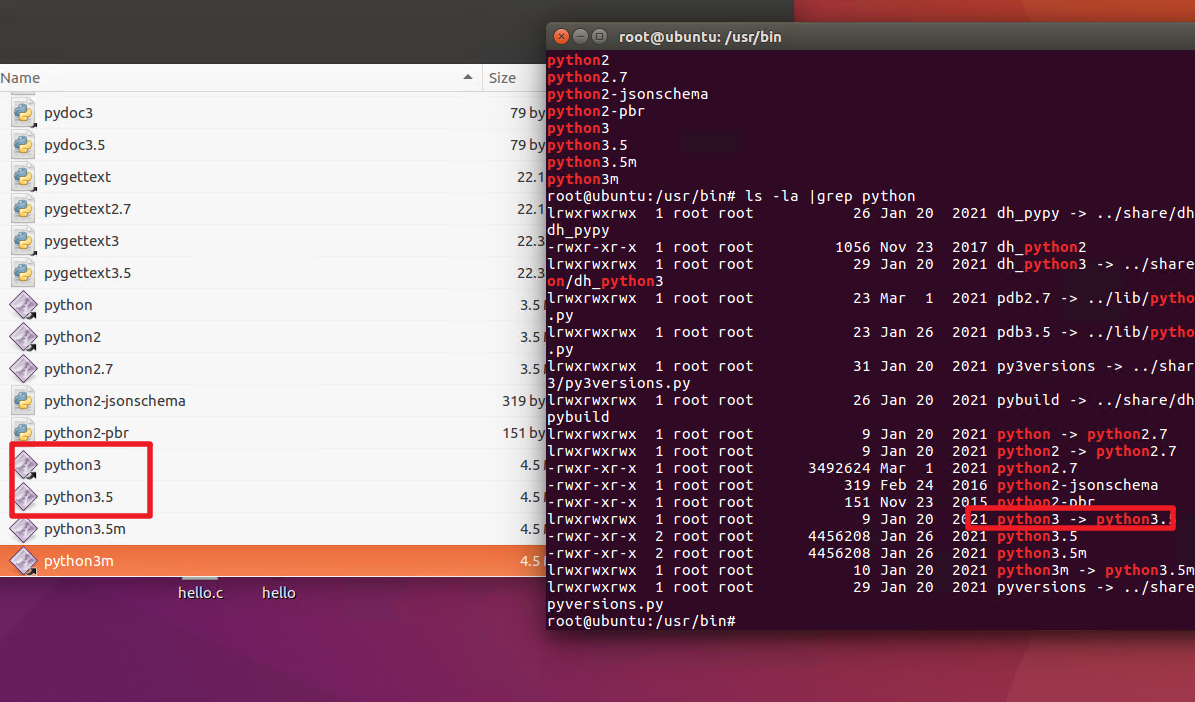
Task: Click the python3 executable link icon
Action: (25, 465)
